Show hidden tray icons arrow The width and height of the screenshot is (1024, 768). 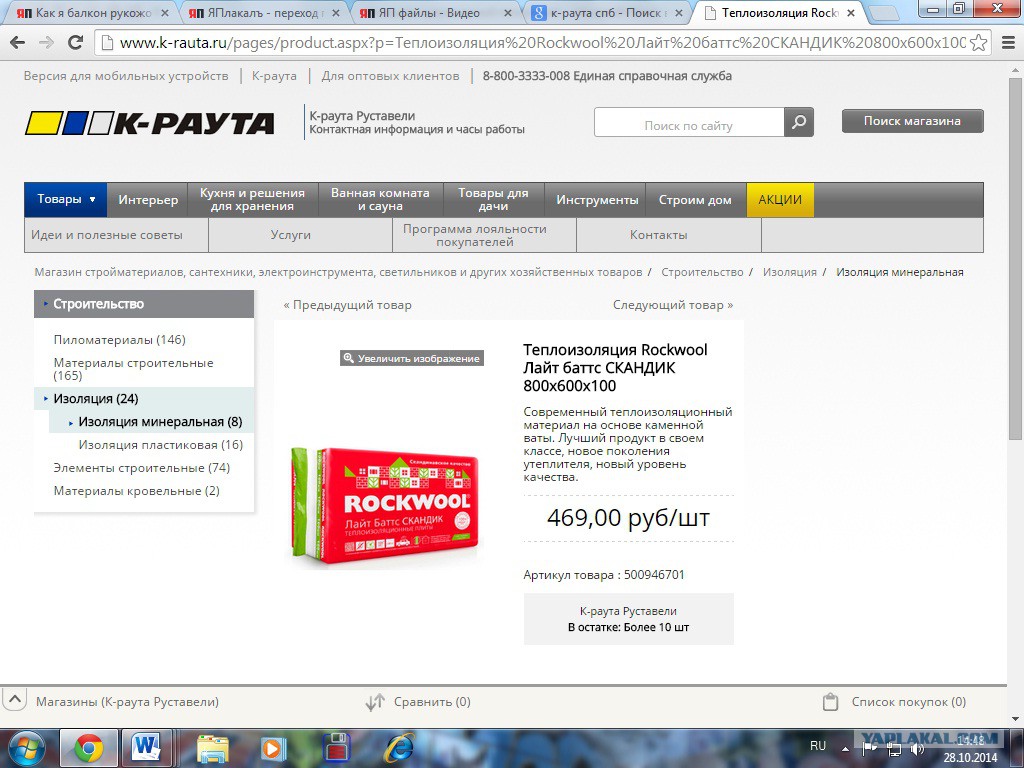(846, 749)
